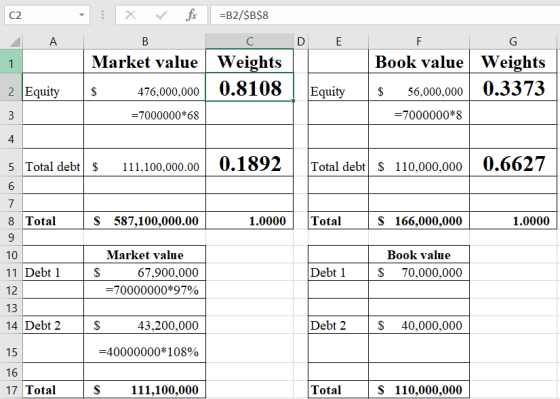Select 'Debt 2' label in column A
Image resolution: width=560 pixels, height=399 pixels.
tap(53, 325)
